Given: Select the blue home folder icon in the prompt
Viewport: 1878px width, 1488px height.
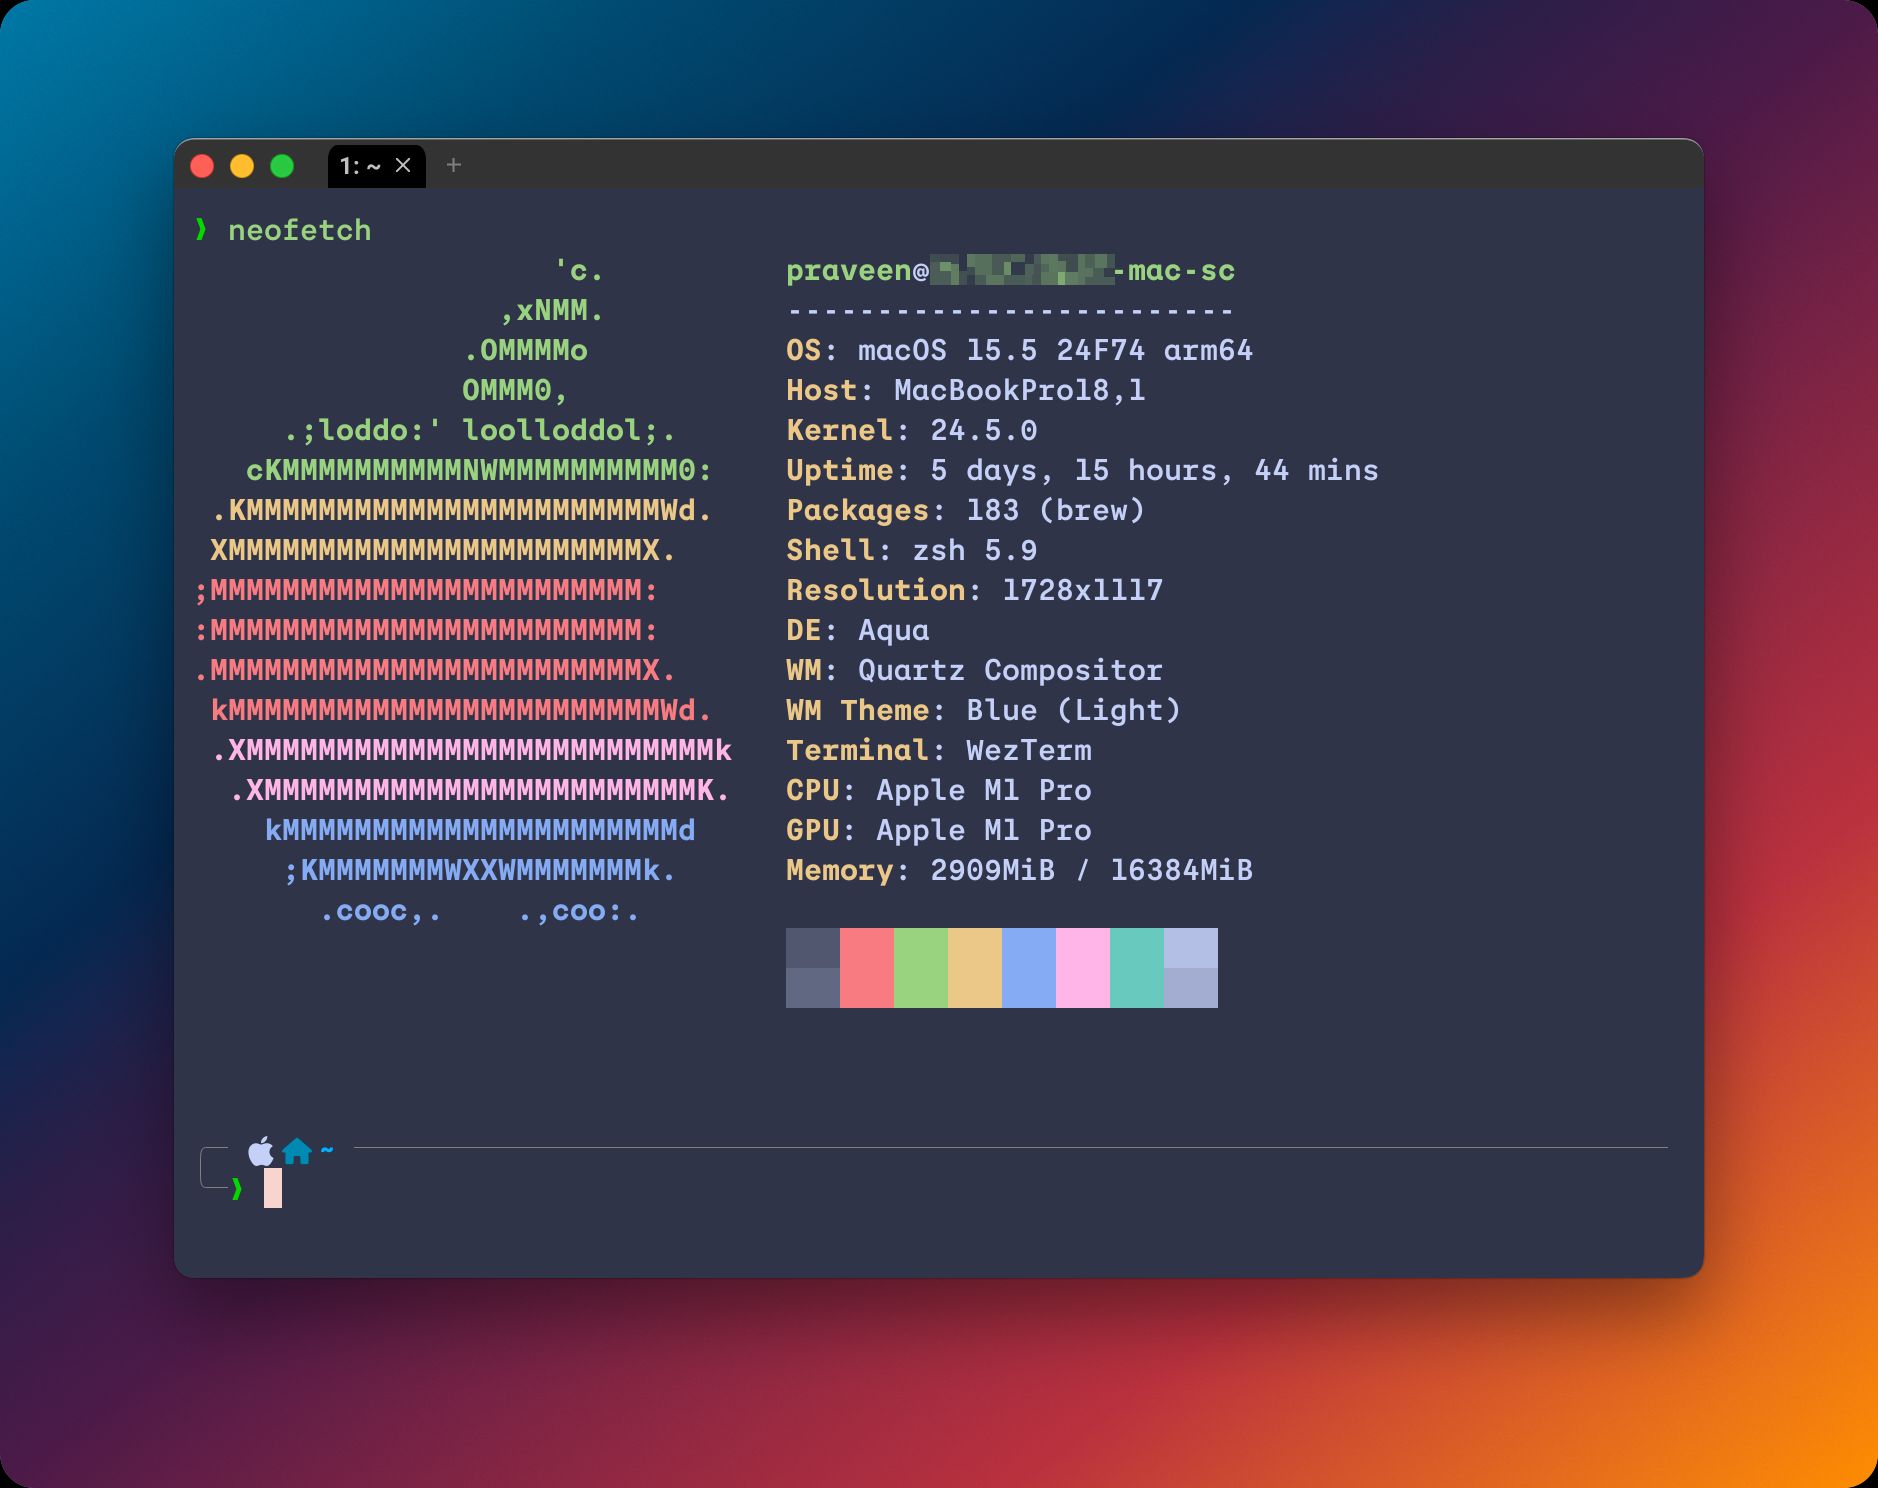Looking at the screenshot, I should tap(297, 1152).
